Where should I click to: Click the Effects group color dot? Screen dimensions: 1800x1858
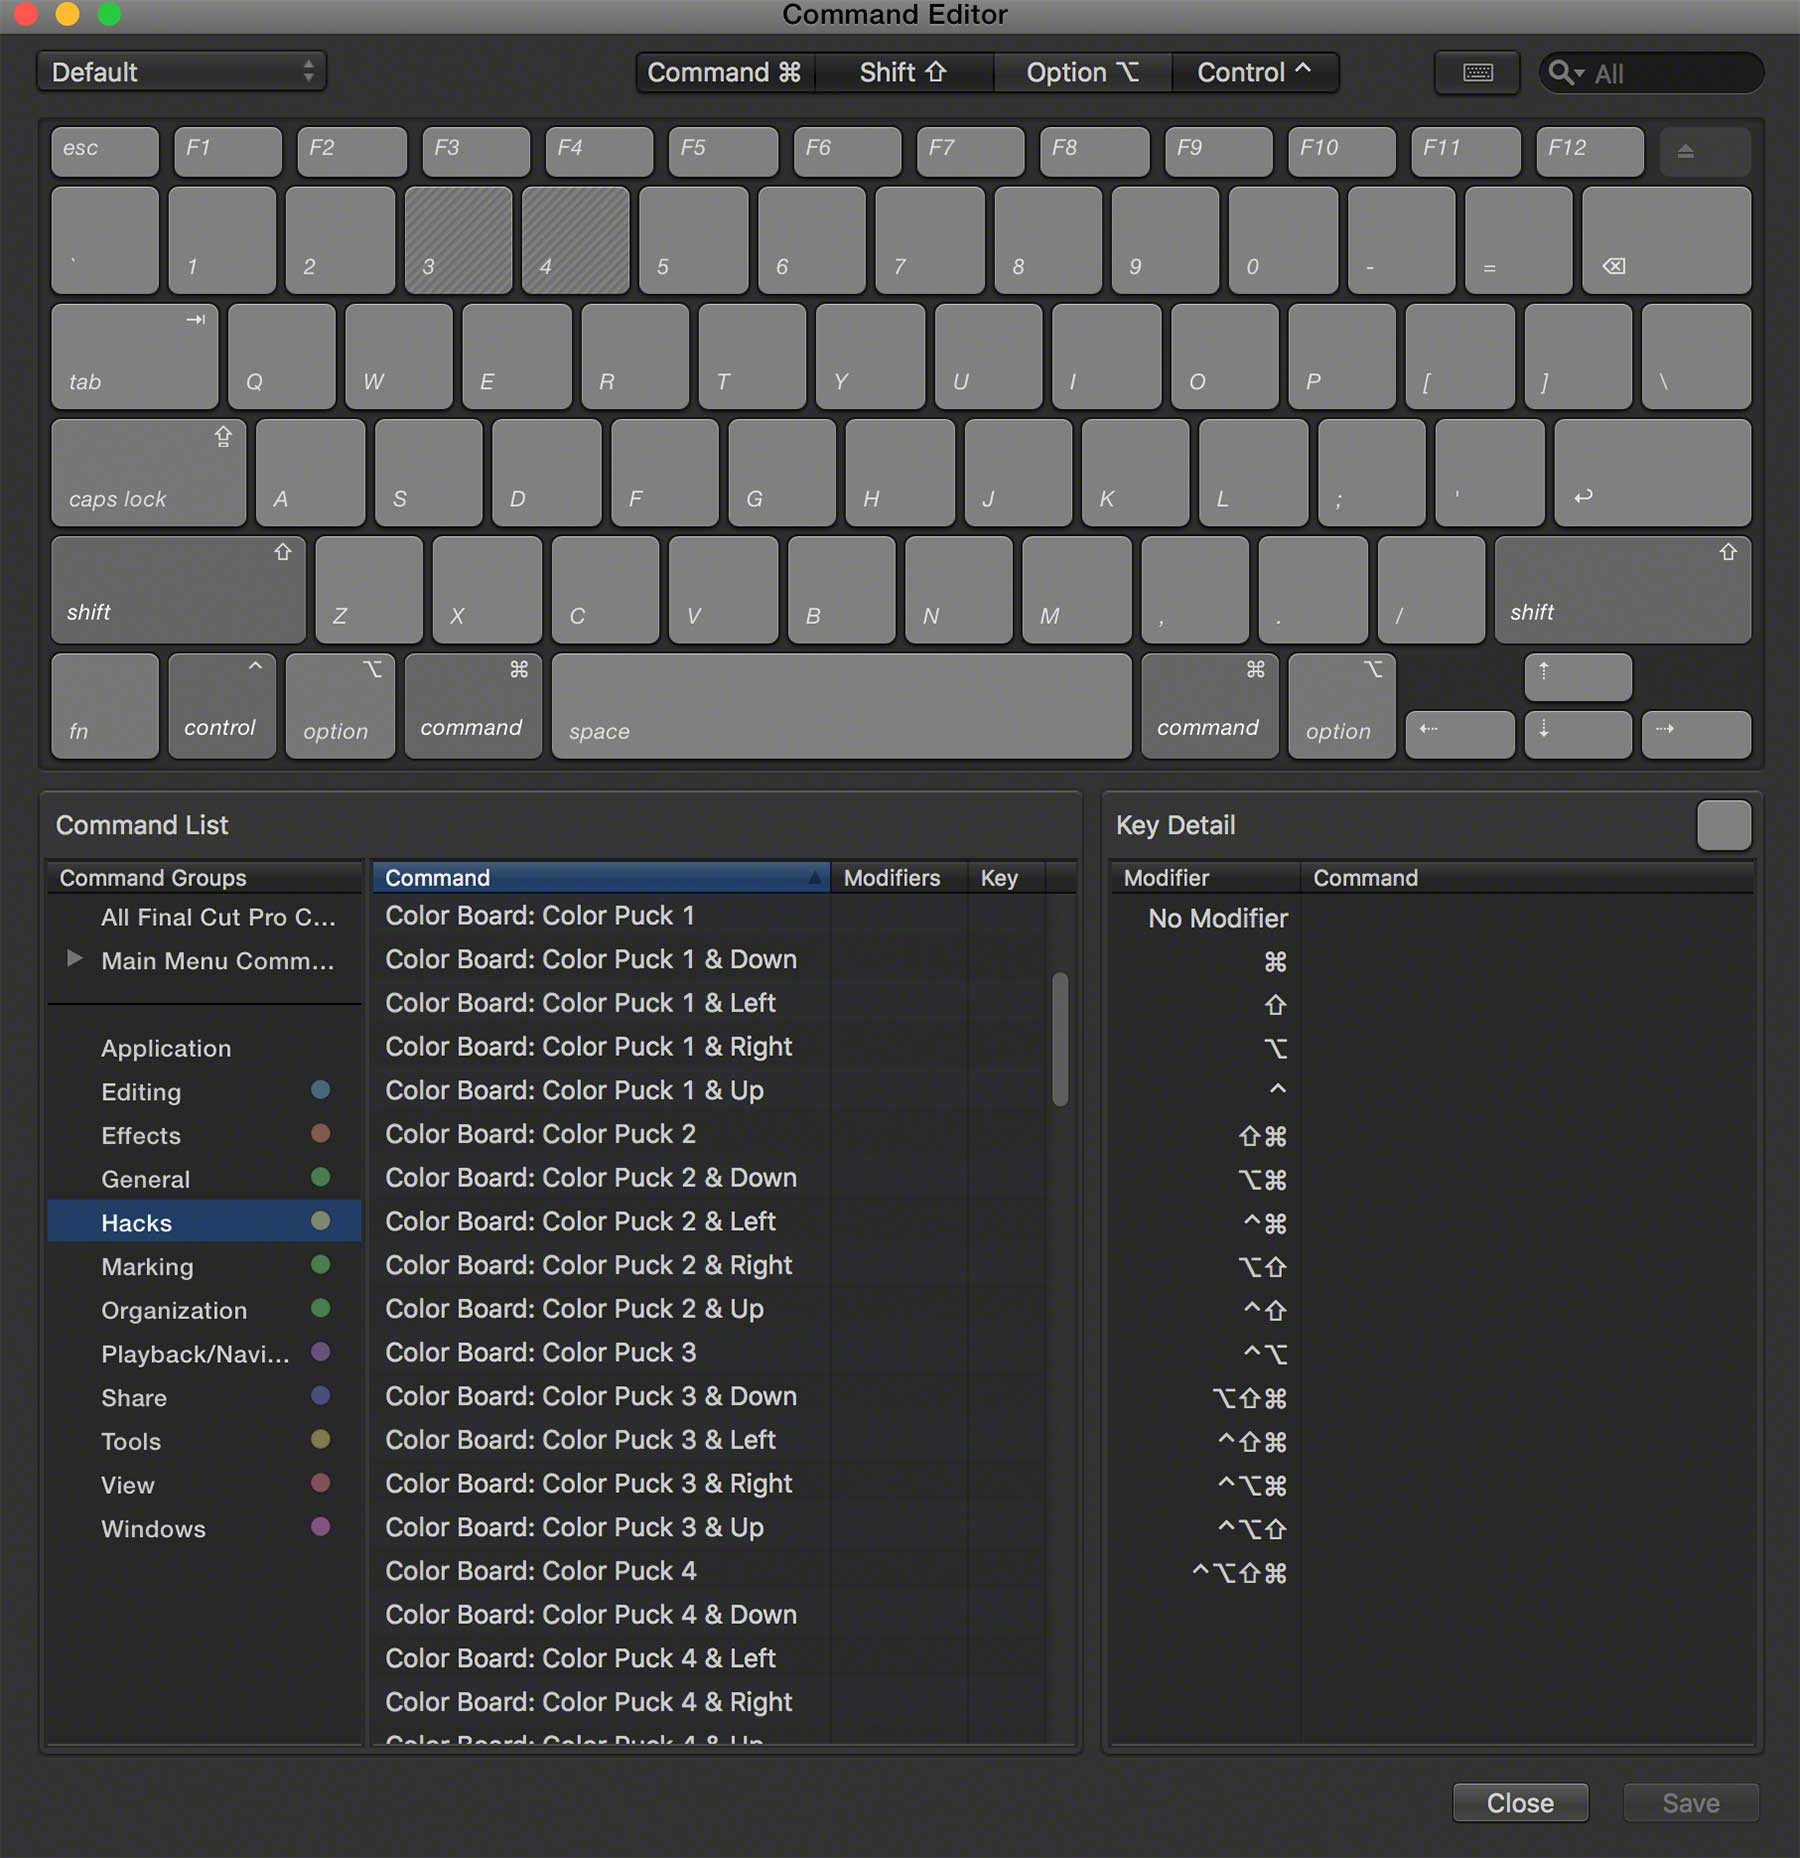click(x=320, y=1134)
